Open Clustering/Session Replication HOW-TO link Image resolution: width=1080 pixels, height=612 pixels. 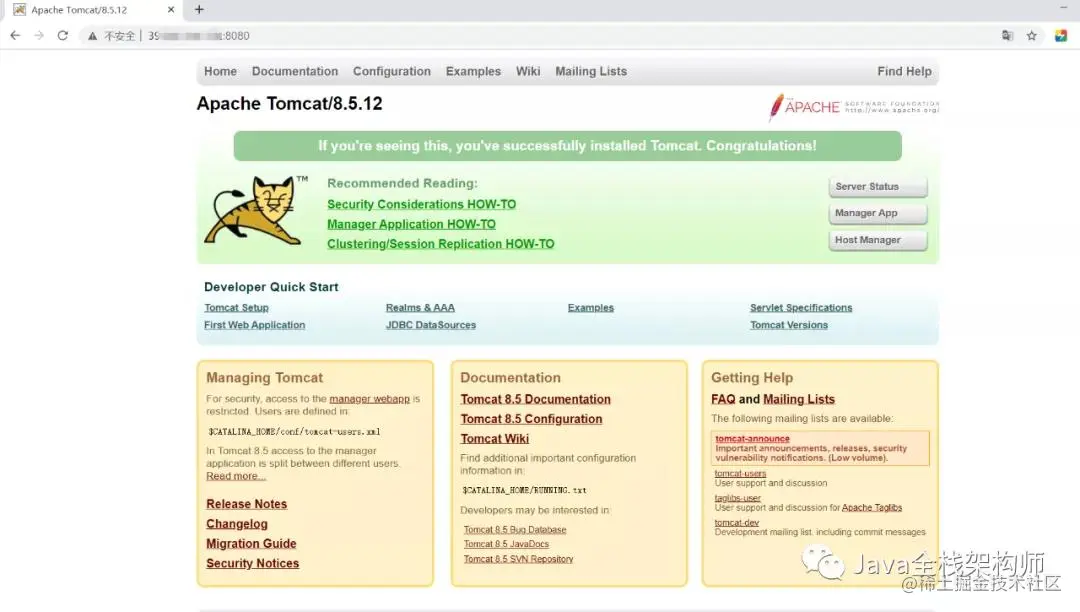click(x=441, y=244)
